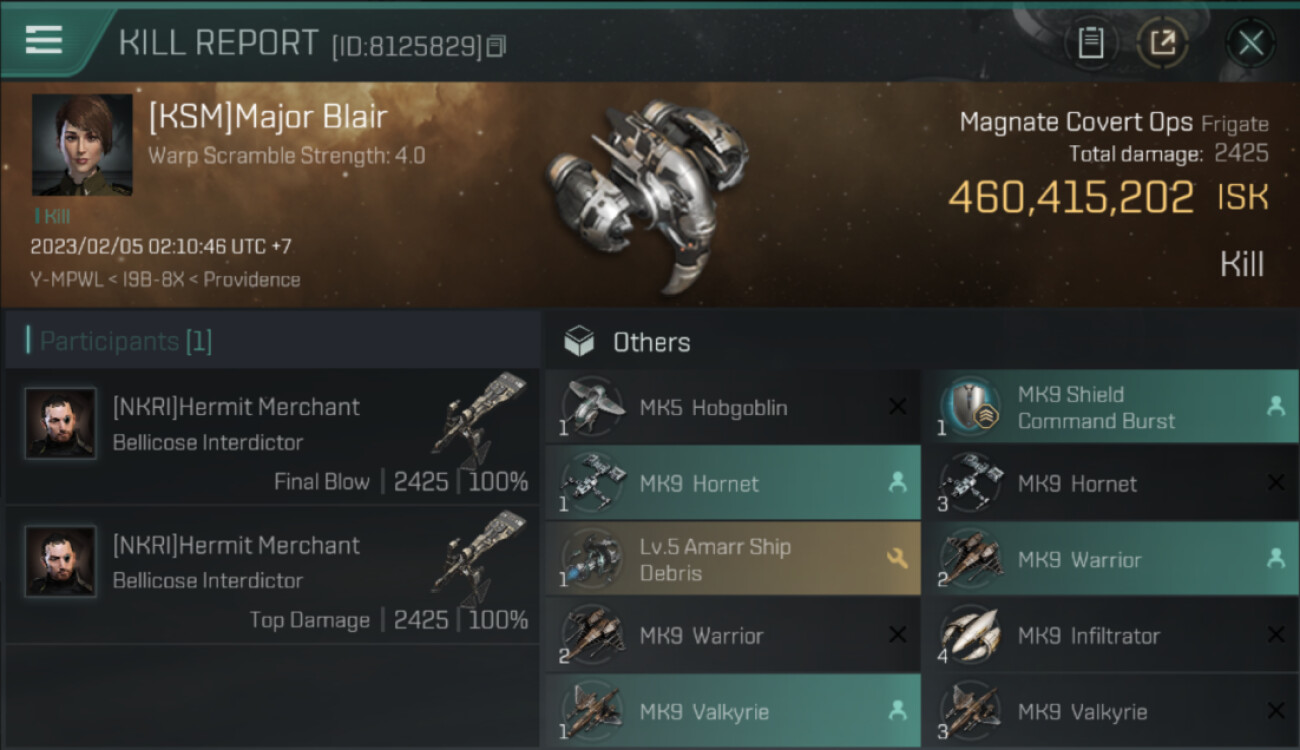
Task: Share the kill report externally
Action: coord(1162,43)
